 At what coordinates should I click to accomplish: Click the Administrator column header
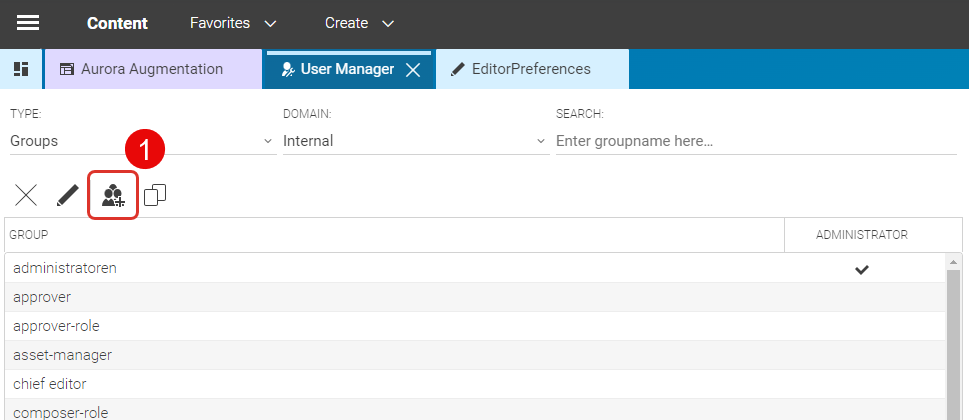861,235
